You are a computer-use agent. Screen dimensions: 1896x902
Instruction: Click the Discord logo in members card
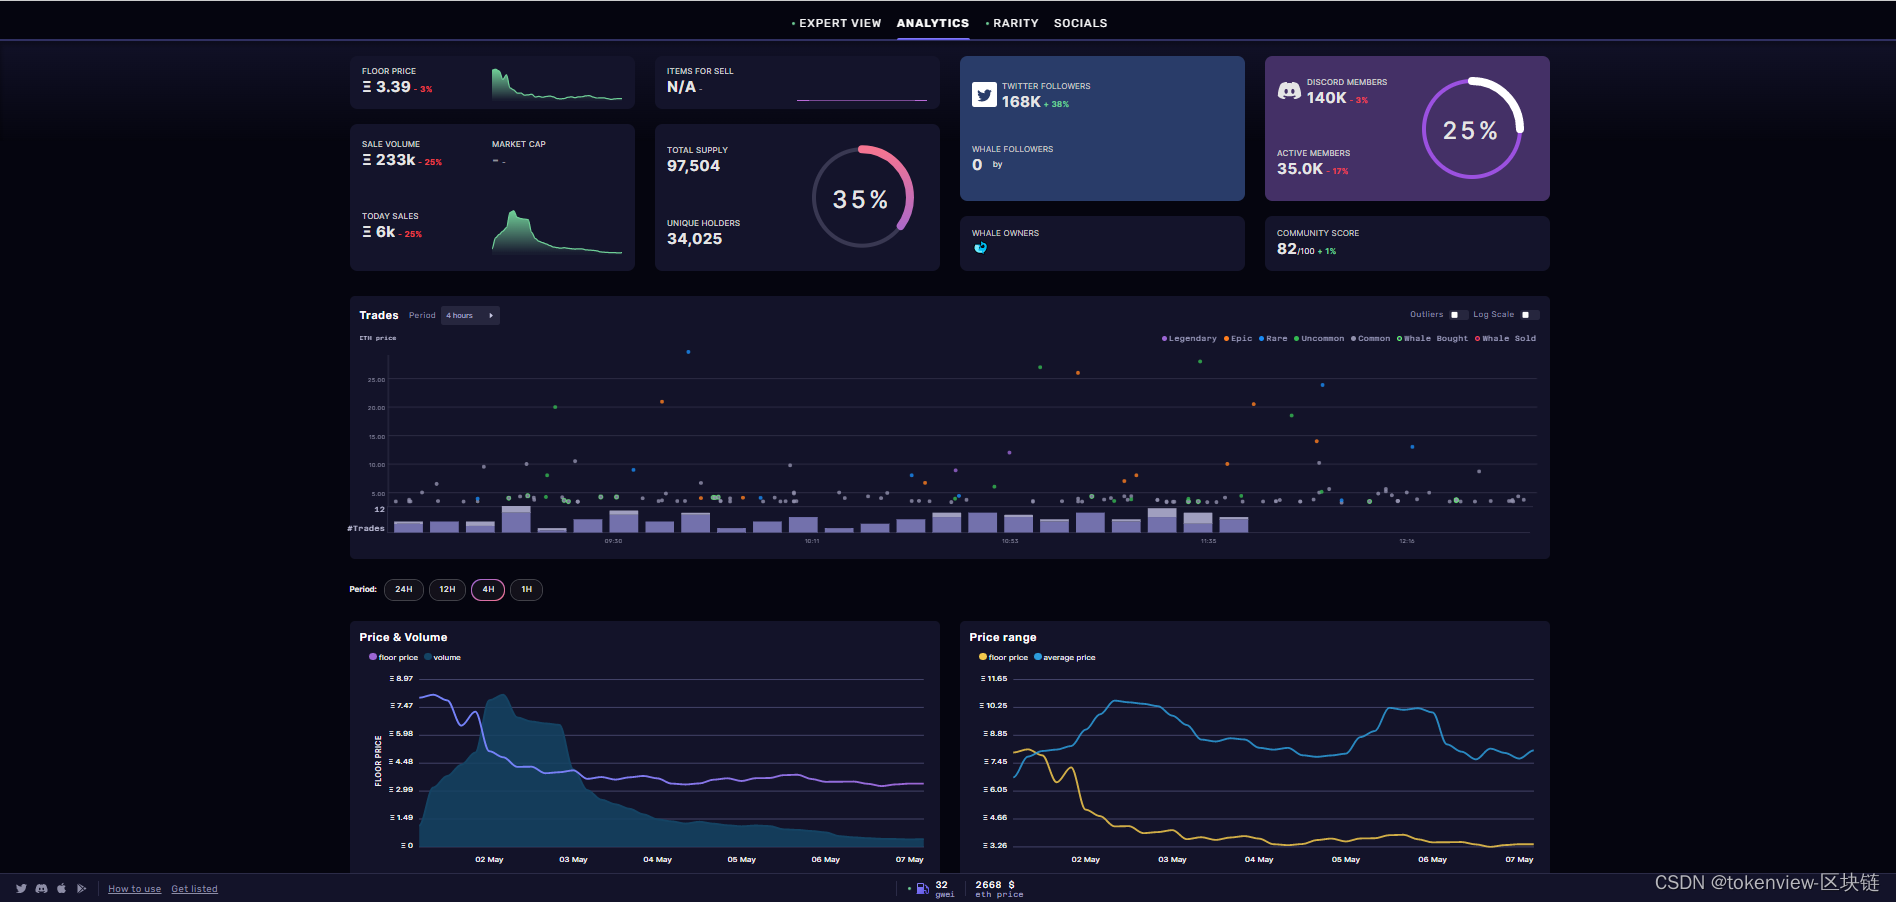point(1289,91)
